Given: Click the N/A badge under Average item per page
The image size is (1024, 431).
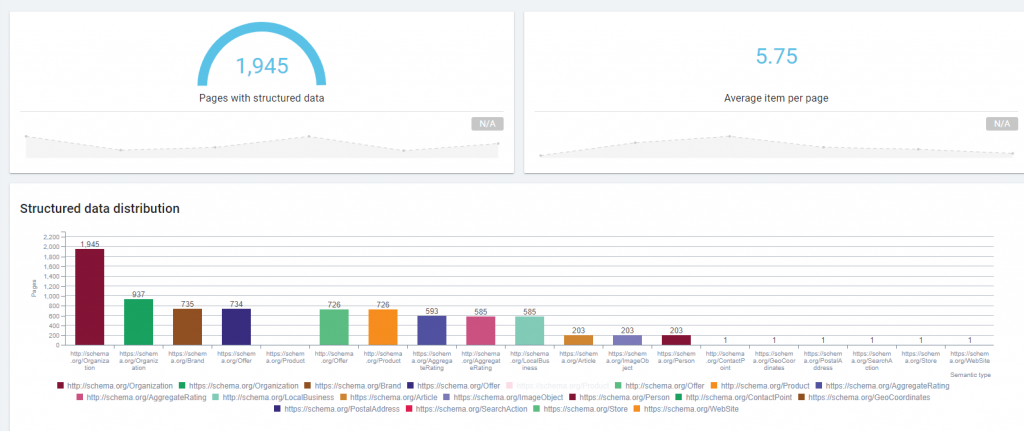Looking at the screenshot, I should [1002, 124].
